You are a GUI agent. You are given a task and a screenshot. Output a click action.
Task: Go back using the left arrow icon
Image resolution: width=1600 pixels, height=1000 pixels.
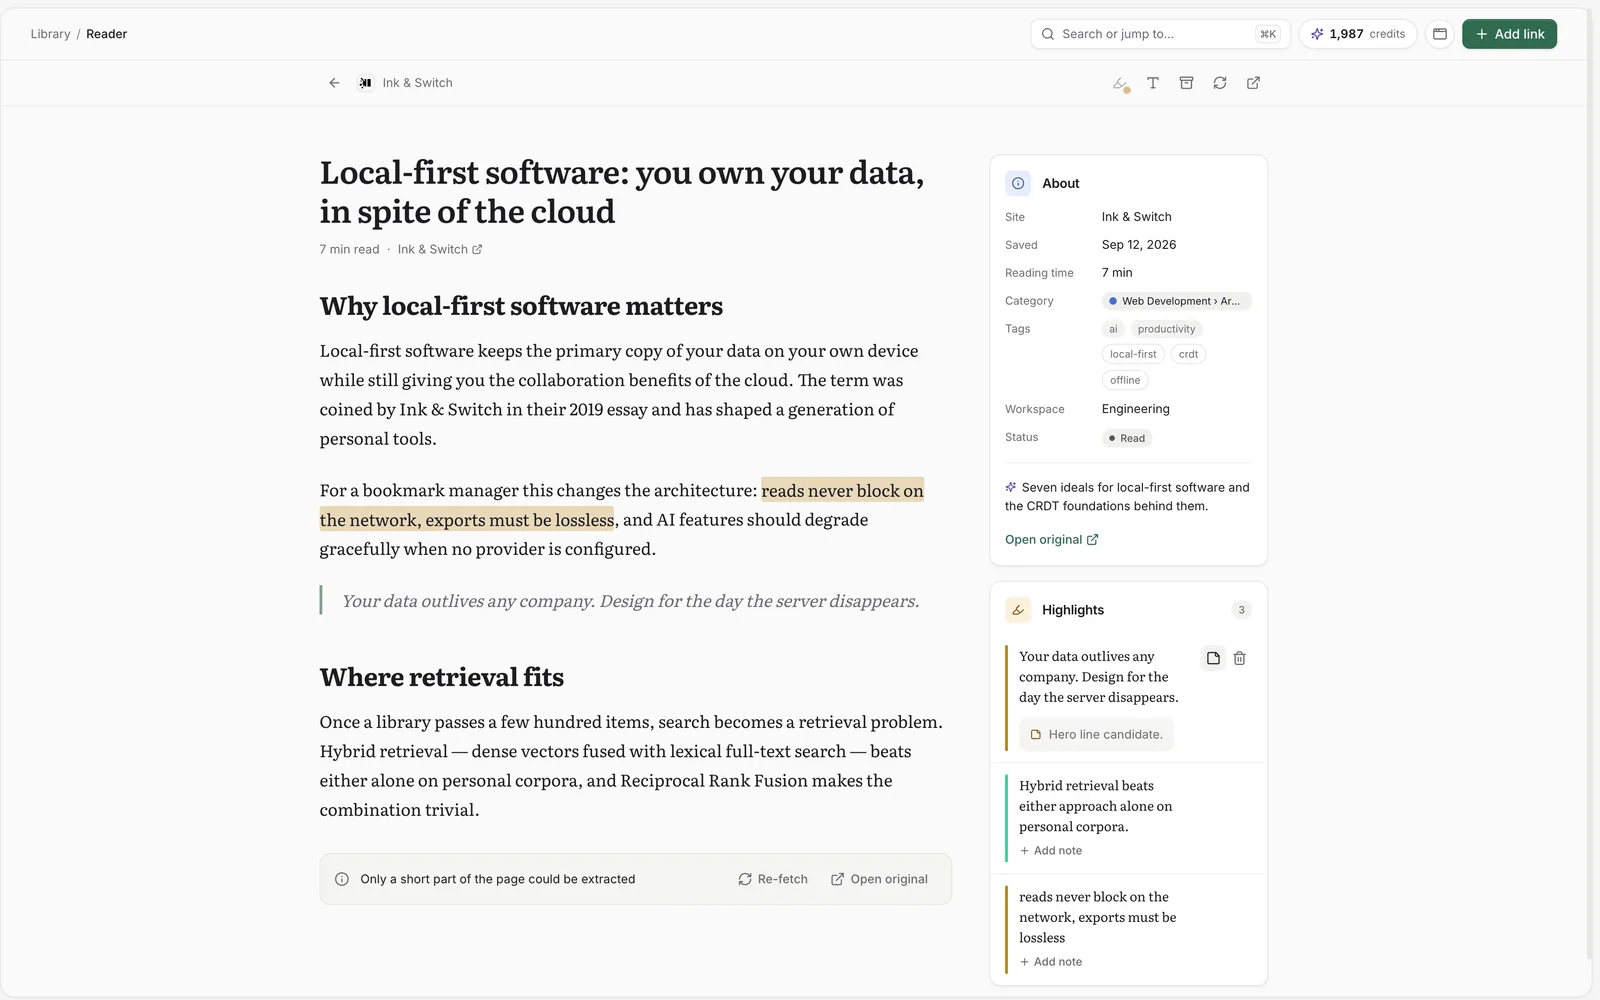(x=334, y=83)
